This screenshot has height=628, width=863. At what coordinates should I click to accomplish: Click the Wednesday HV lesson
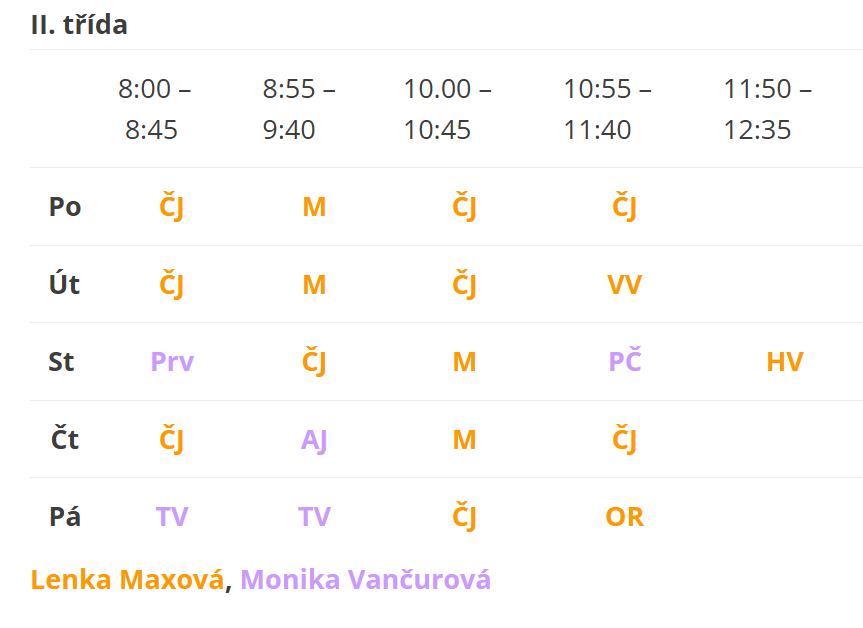click(784, 362)
